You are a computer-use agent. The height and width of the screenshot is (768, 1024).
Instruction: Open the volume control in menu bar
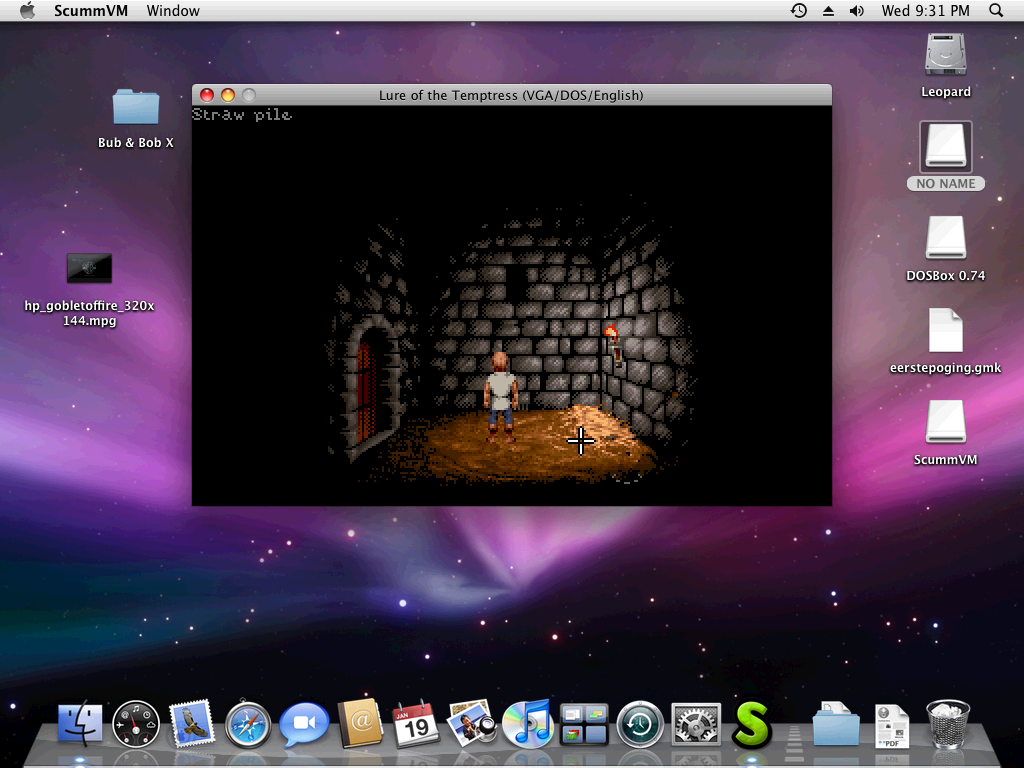856,11
